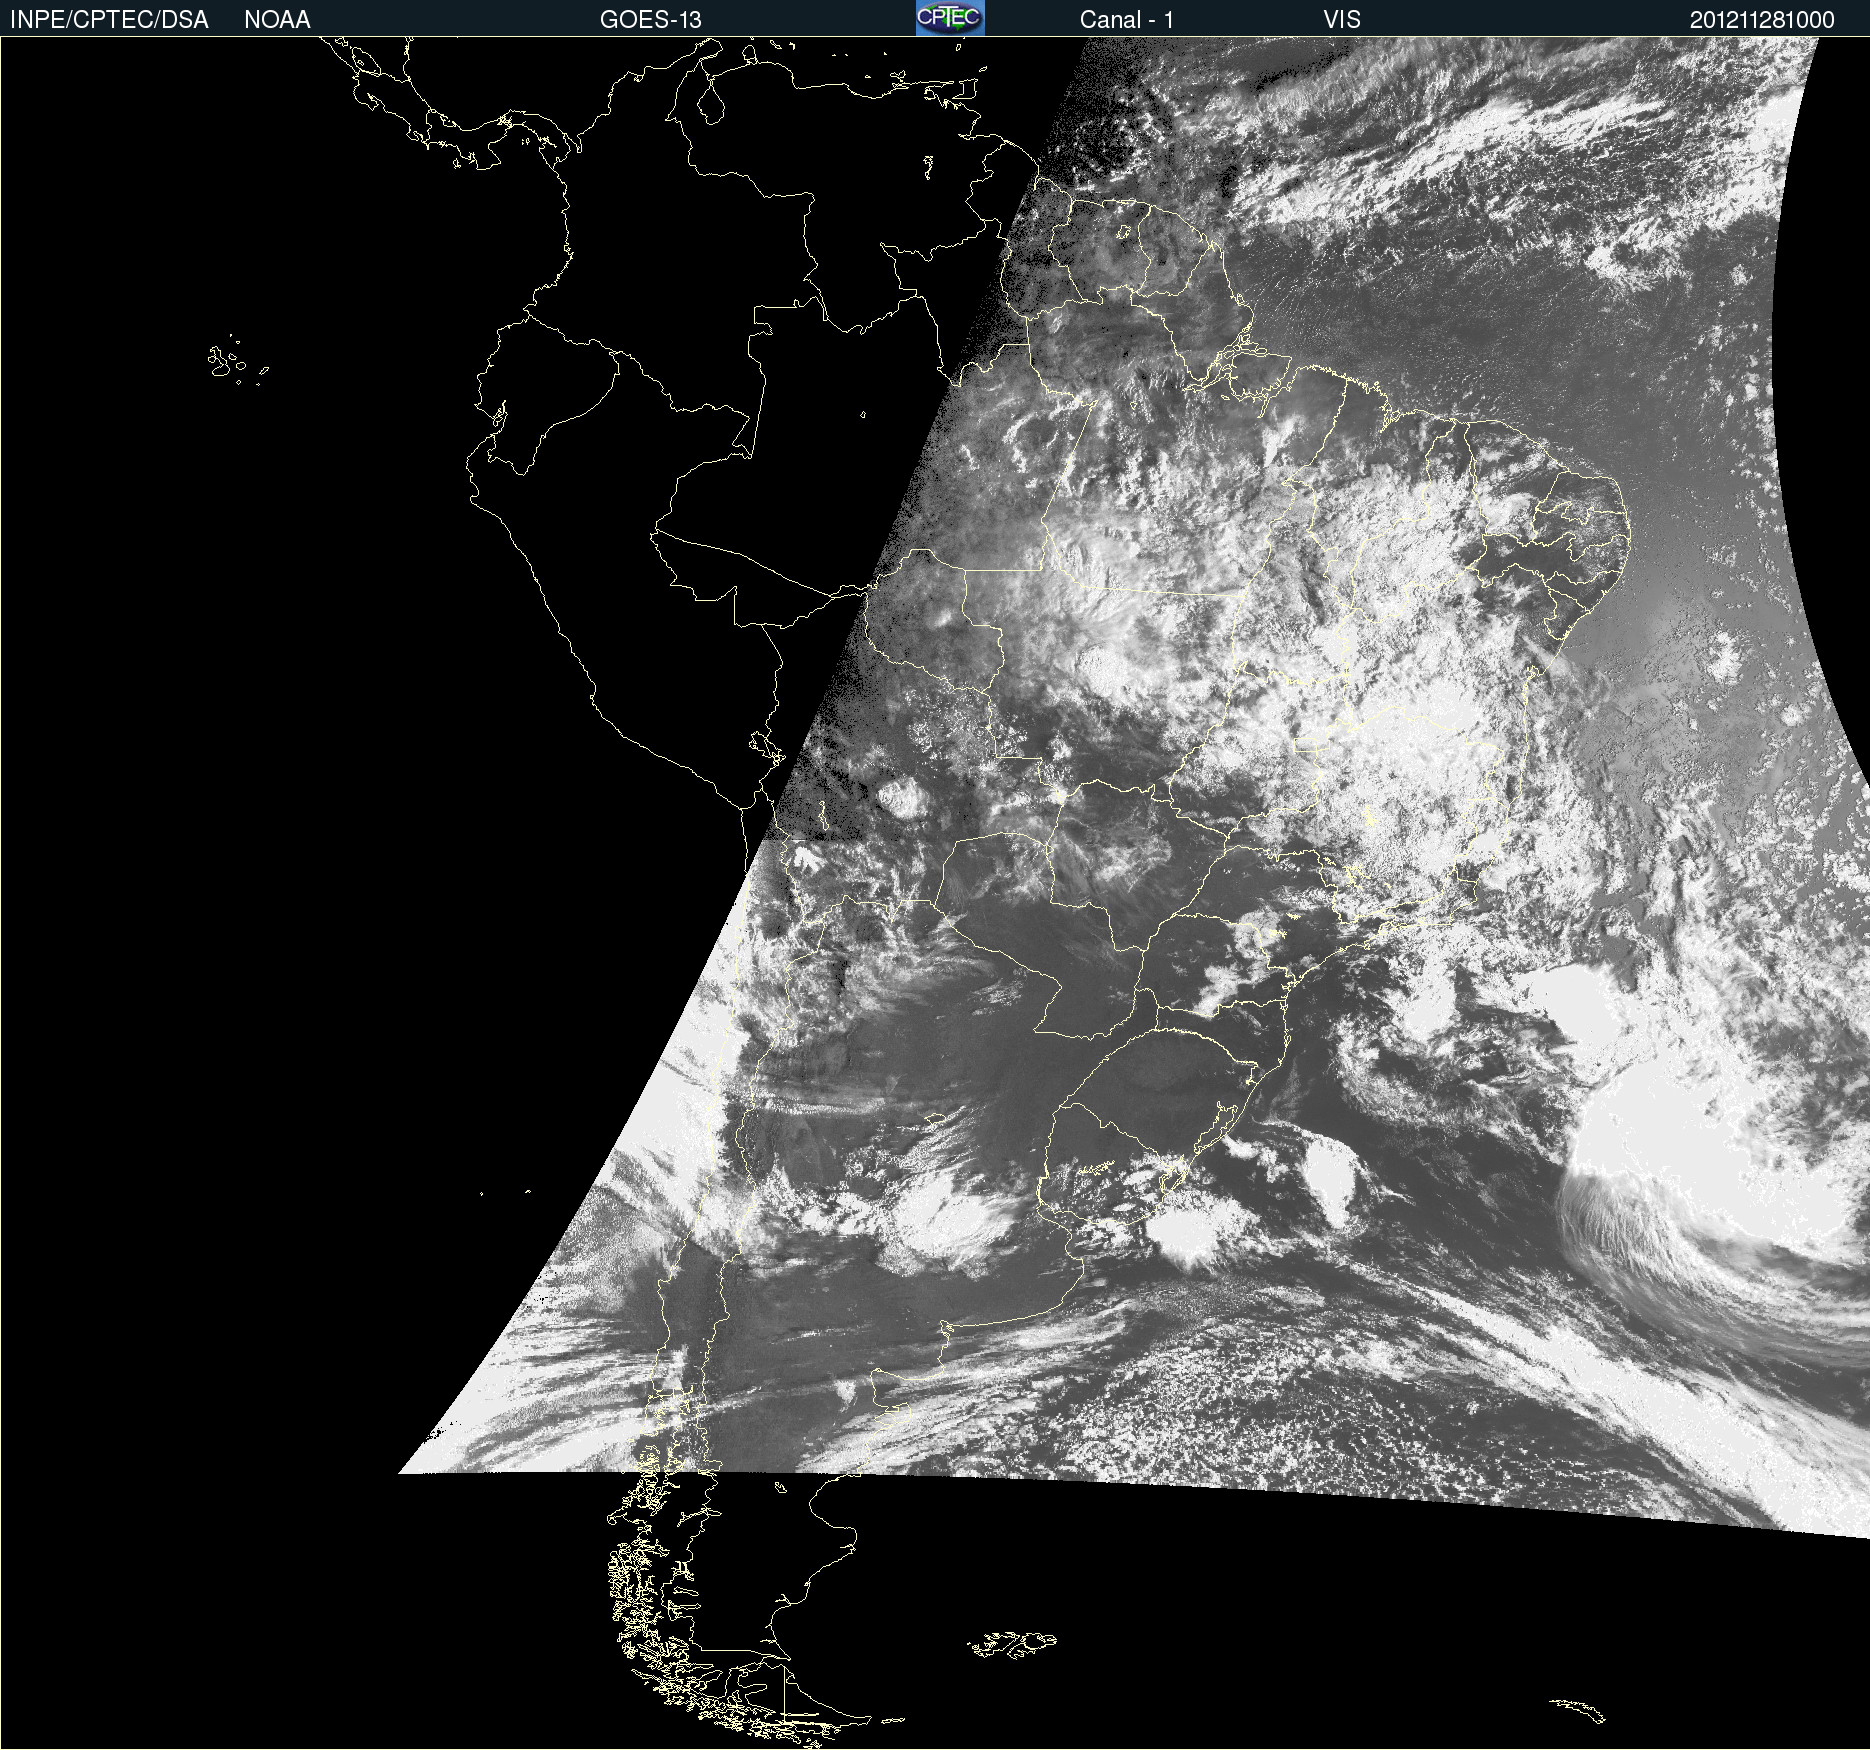Click the 201211281000 timestamp
This screenshot has height=1750, width=1870.
click(x=1762, y=20)
